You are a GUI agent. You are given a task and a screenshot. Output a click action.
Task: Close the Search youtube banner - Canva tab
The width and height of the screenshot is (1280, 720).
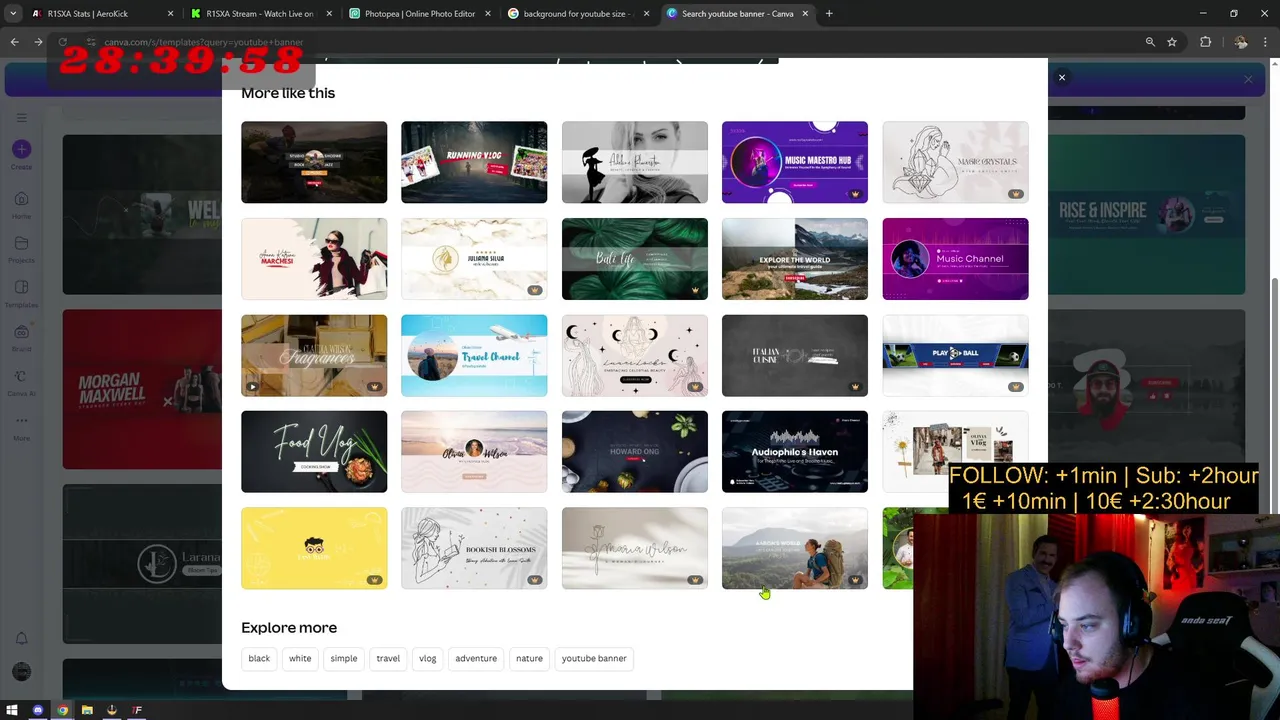pos(805,14)
